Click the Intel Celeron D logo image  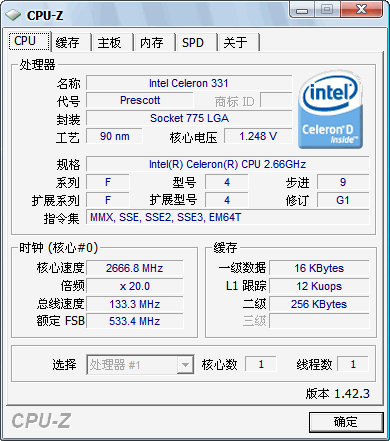pyautogui.click(x=330, y=110)
